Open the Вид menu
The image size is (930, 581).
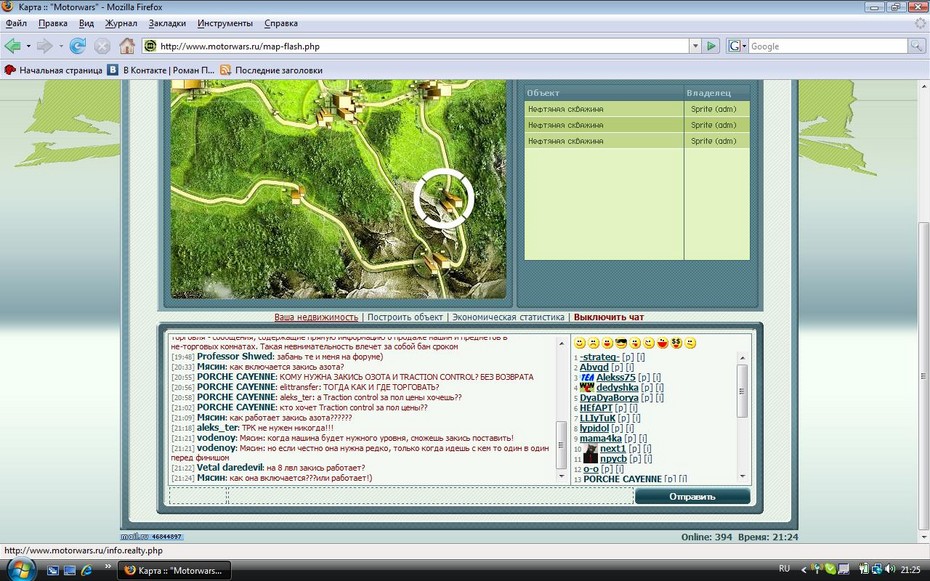pos(86,23)
